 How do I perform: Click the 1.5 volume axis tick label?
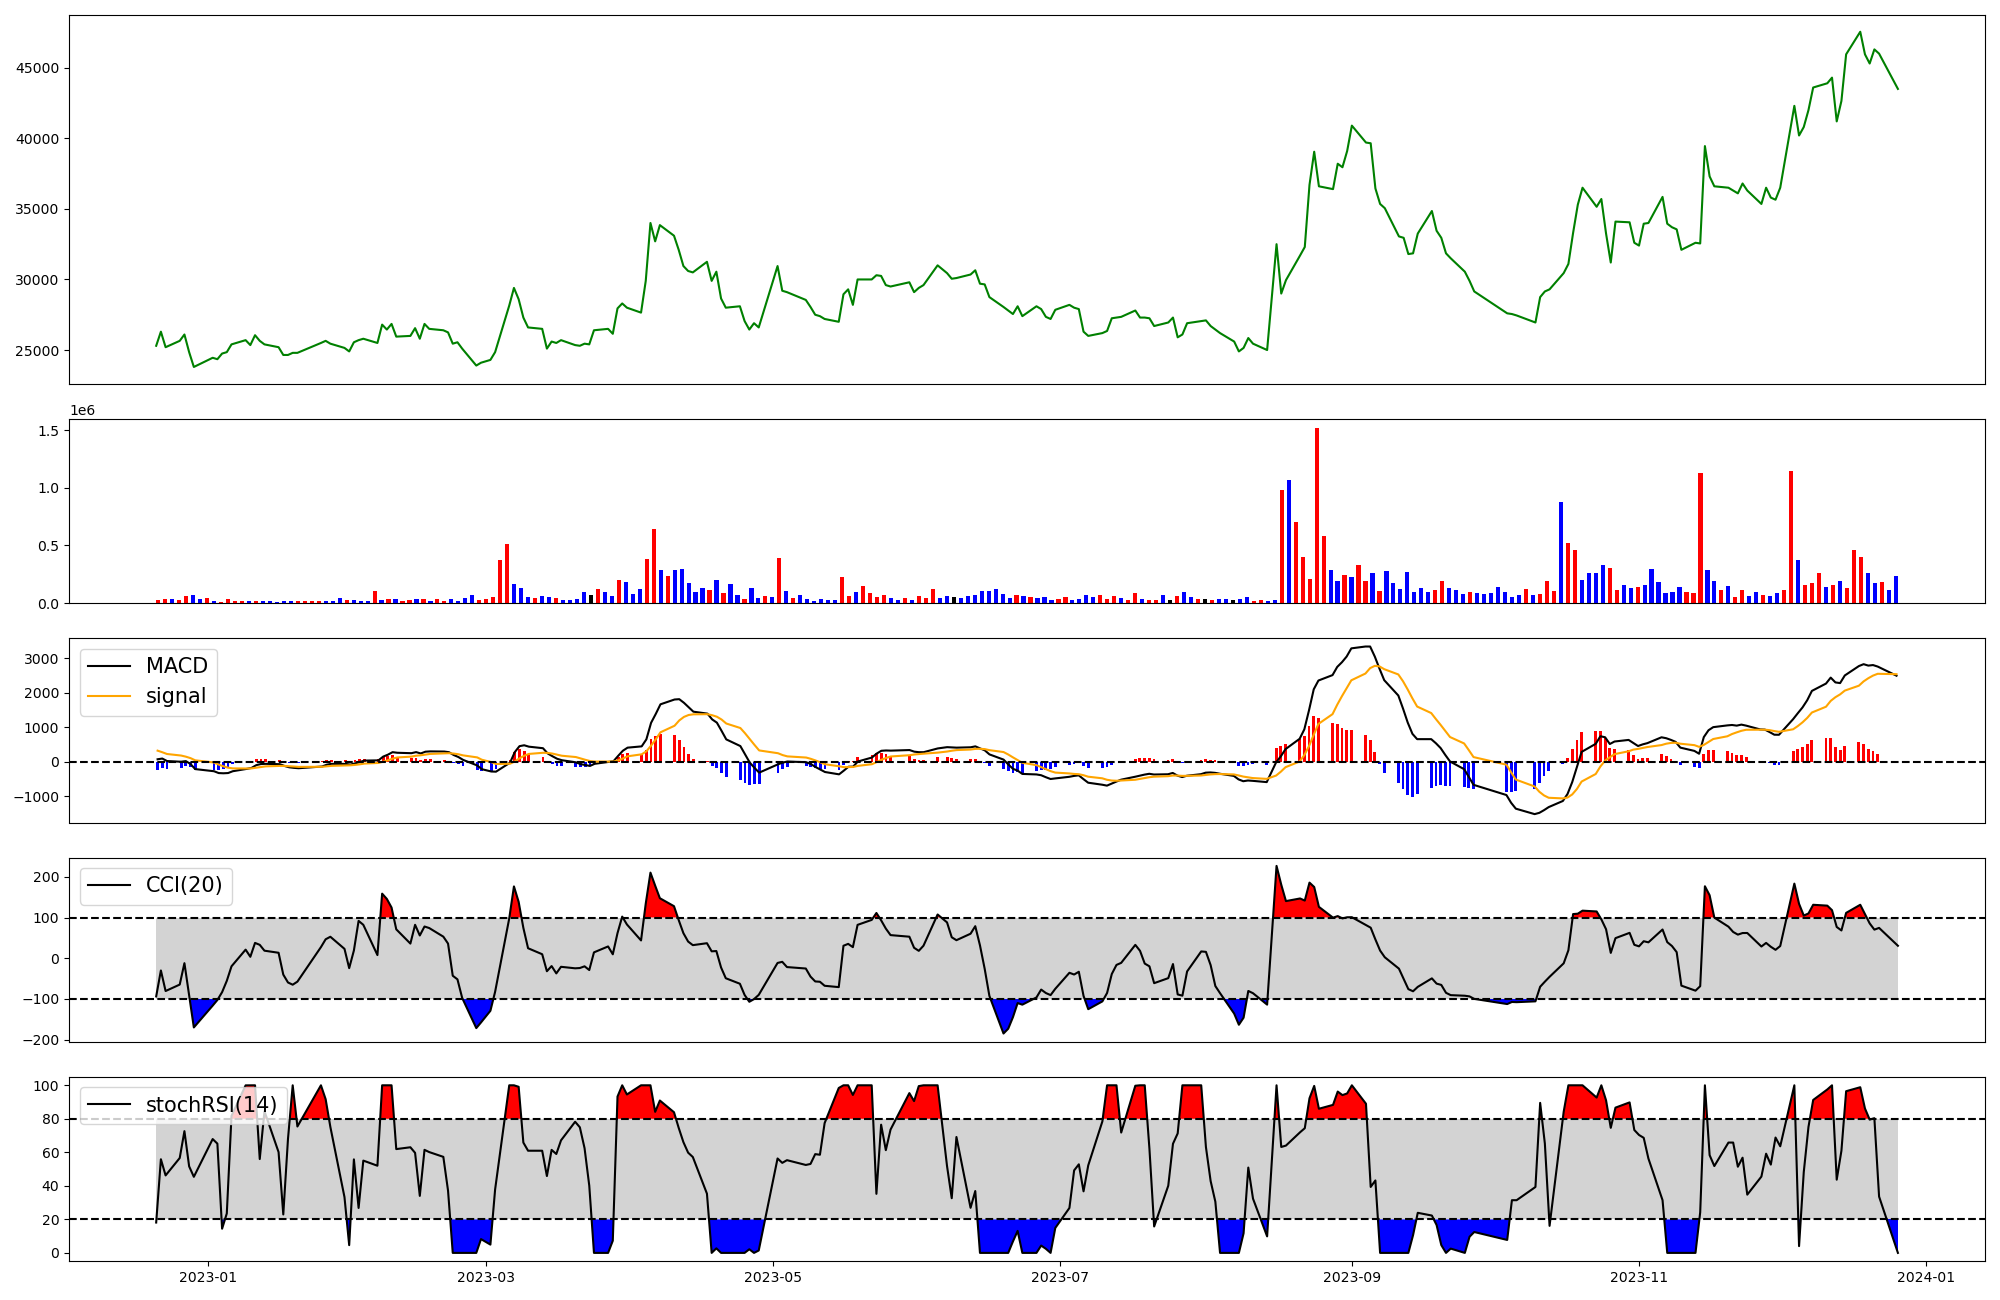pyautogui.click(x=47, y=431)
